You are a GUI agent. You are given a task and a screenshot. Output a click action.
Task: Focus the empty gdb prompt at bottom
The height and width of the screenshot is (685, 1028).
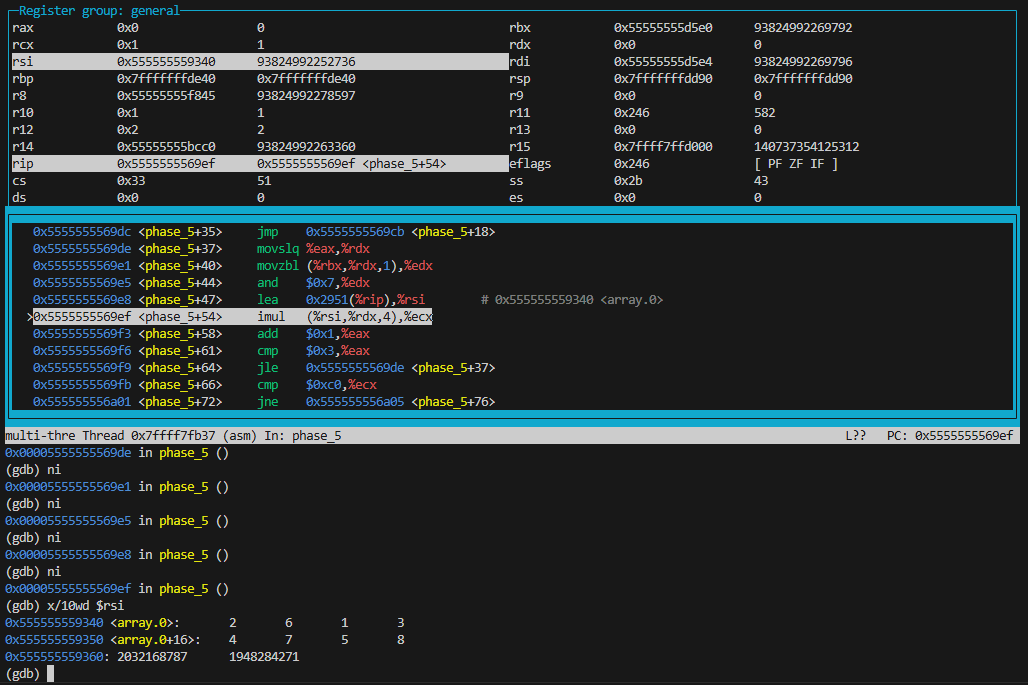50,674
